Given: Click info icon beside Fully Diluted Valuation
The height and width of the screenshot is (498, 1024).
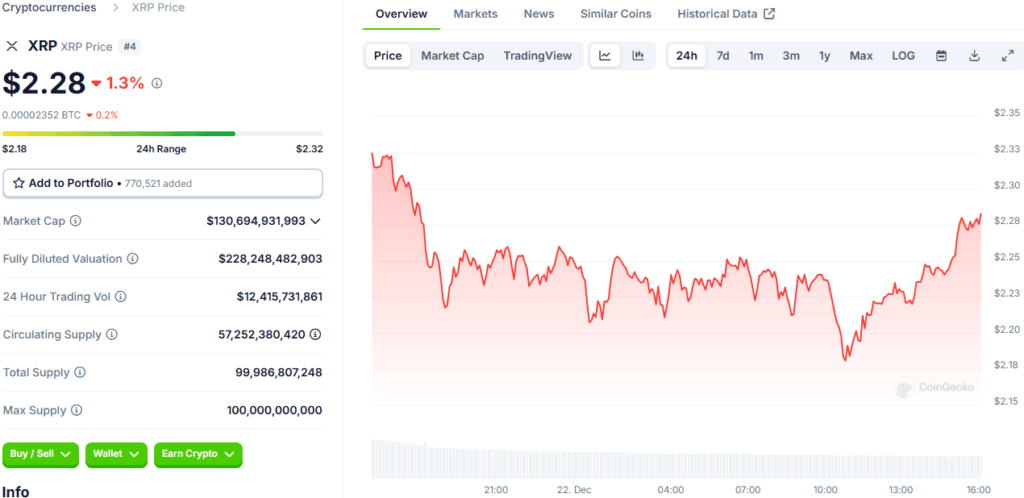Looking at the screenshot, I should pyautogui.click(x=133, y=258).
